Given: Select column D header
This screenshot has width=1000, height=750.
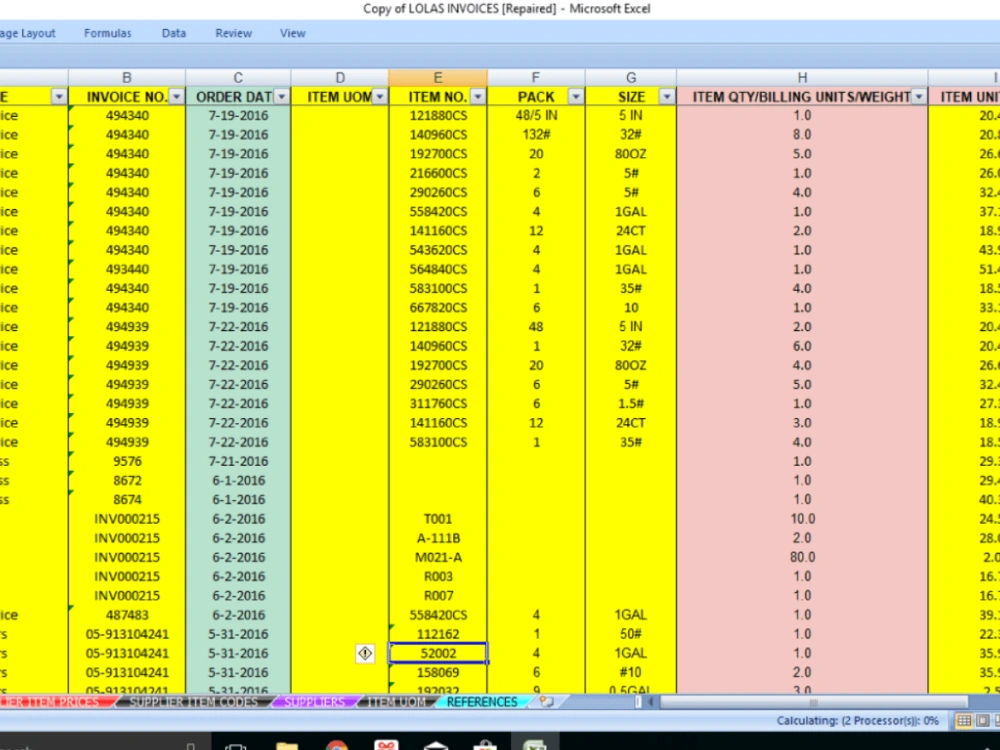Looking at the screenshot, I should [340, 77].
